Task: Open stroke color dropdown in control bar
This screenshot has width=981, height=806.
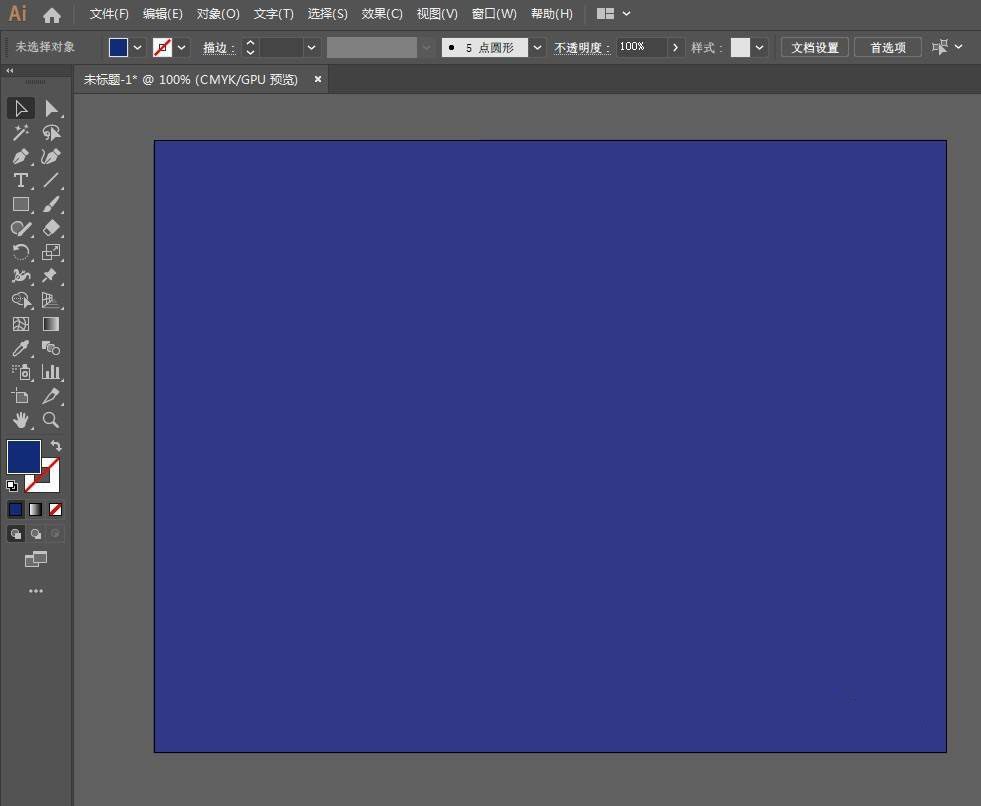Action: click(x=181, y=48)
